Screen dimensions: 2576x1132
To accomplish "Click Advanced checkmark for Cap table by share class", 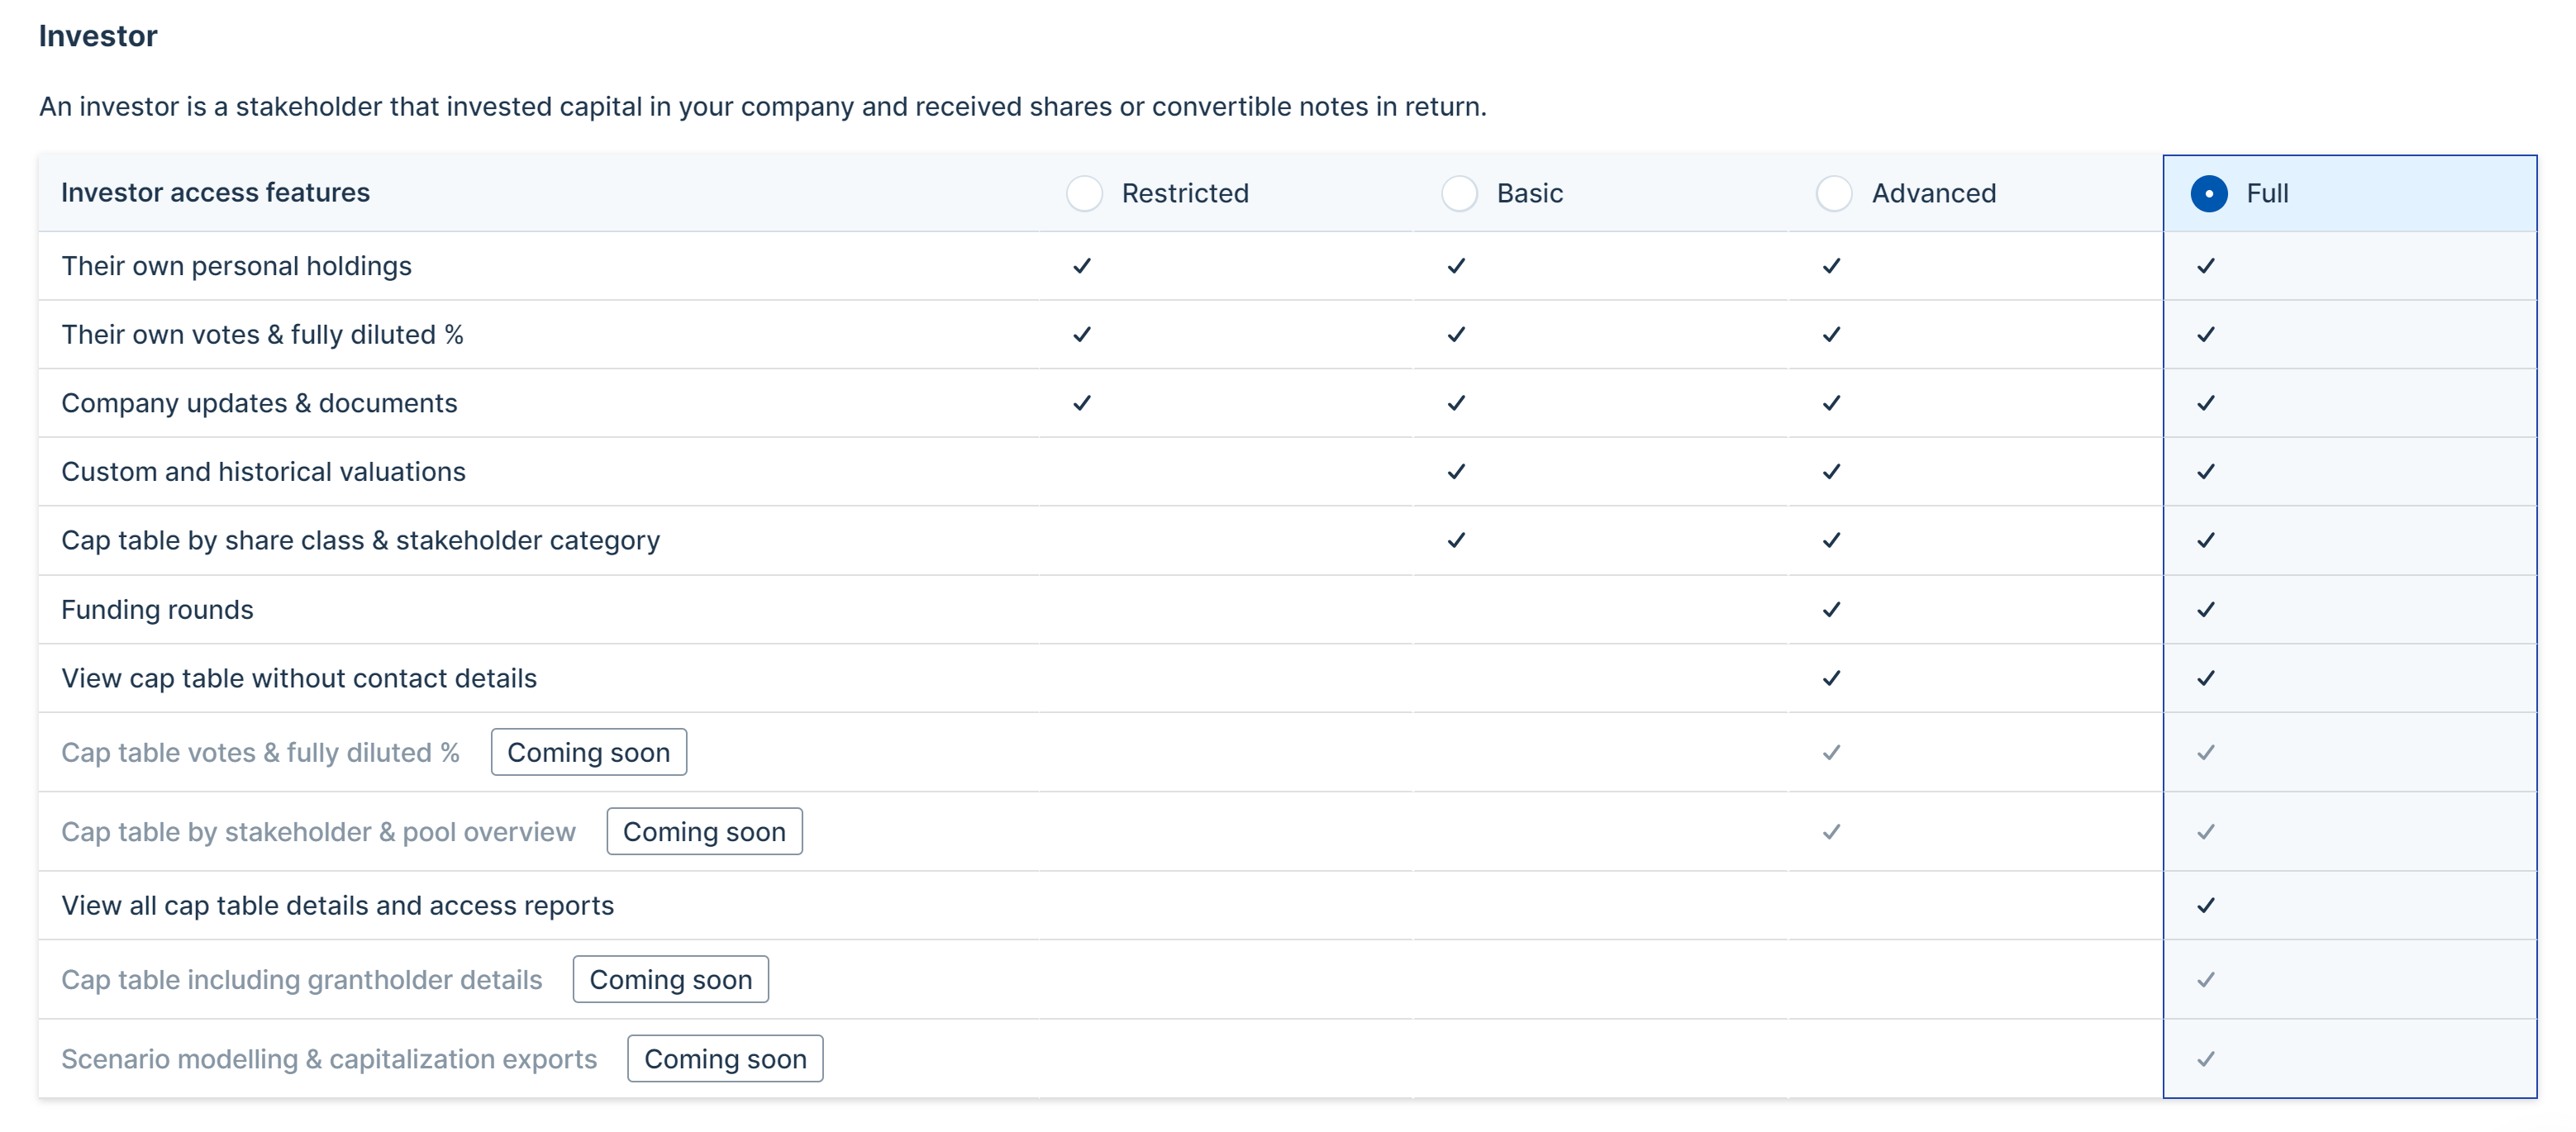I will click(x=1832, y=540).
